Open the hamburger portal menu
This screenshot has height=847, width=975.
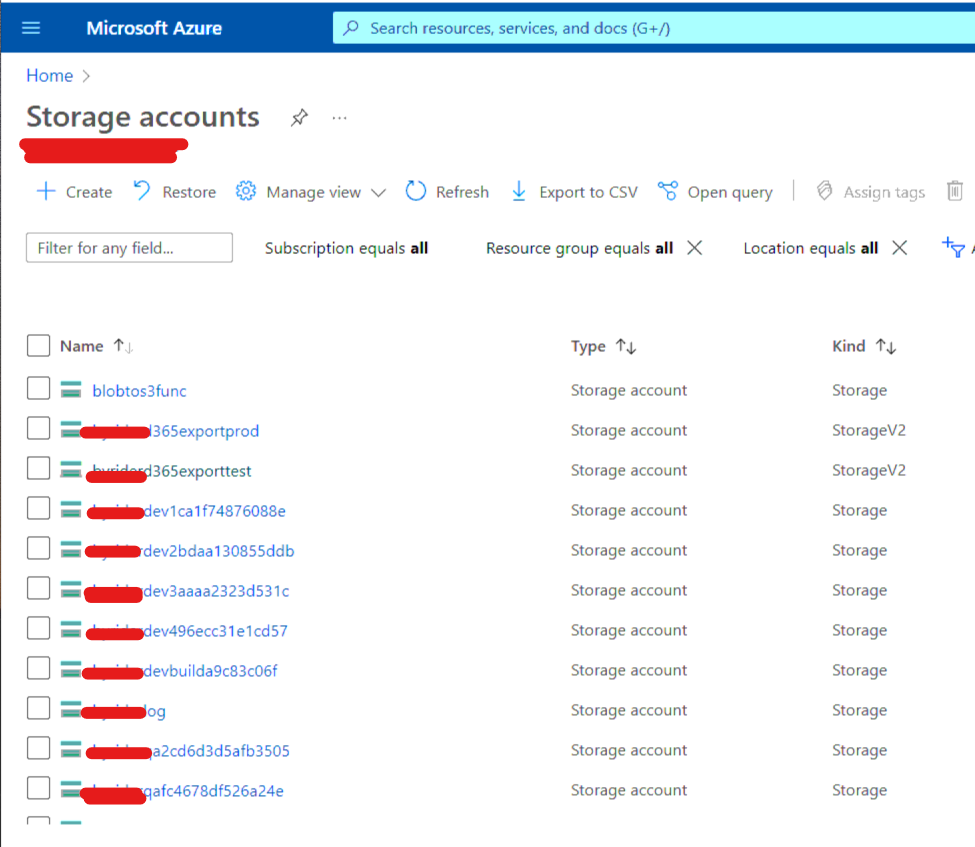point(31,28)
